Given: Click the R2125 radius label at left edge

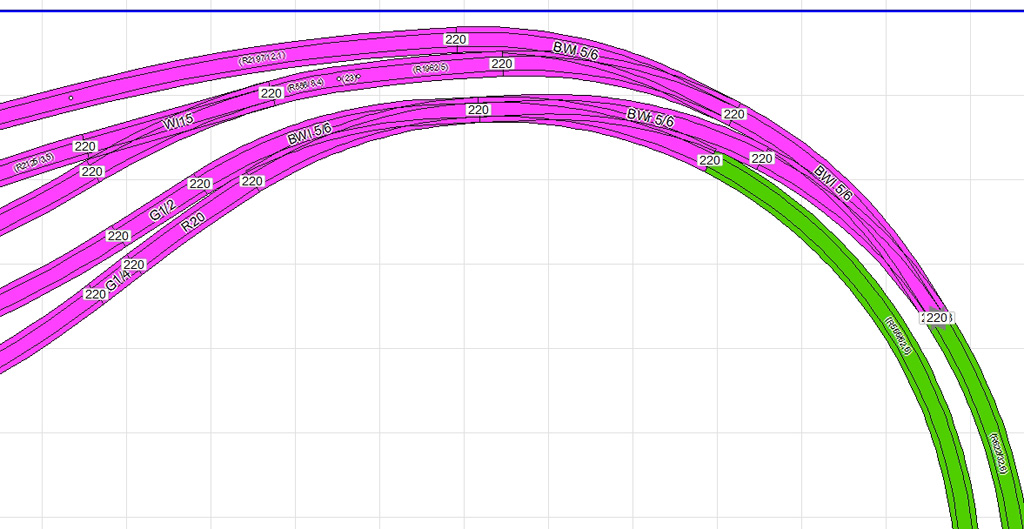Looking at the screenshot, I should click(33, 163).
